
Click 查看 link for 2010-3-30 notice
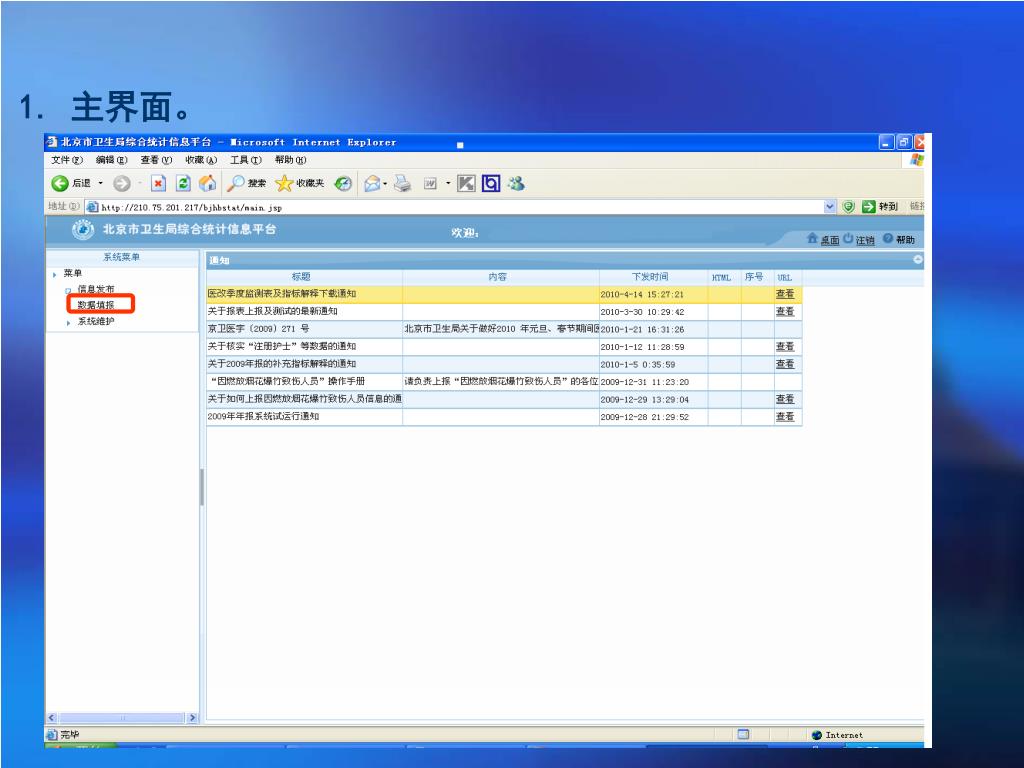[784, 312]
